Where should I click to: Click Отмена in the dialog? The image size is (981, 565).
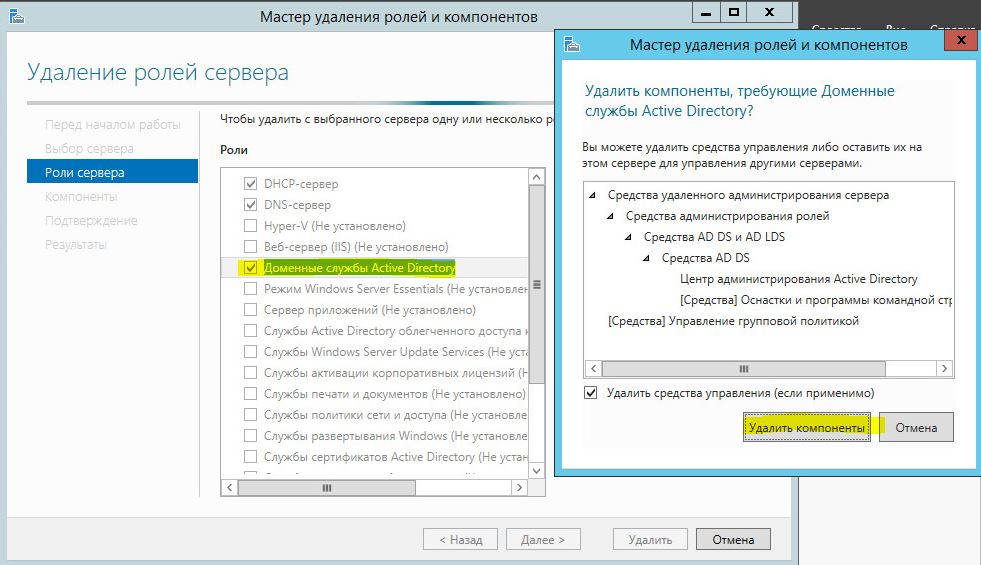click(x=916, y=427)
